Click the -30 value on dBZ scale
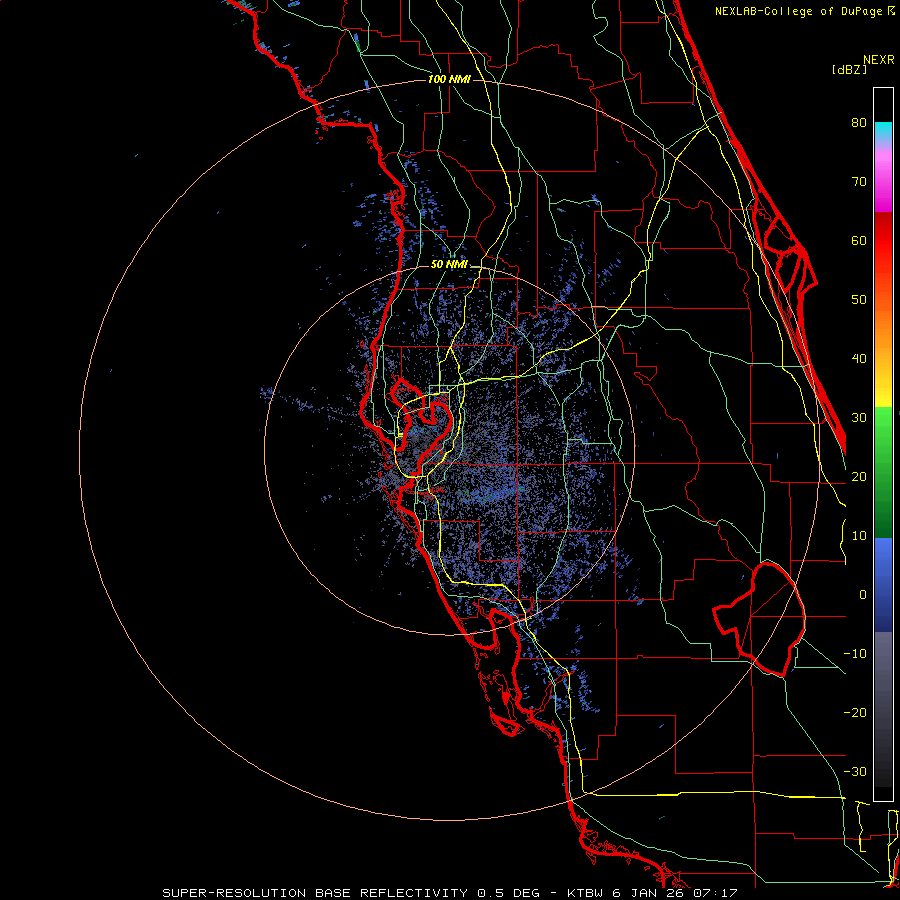Image resolution: width=900 pixels, height=900 pixels. tap(855, 771)
